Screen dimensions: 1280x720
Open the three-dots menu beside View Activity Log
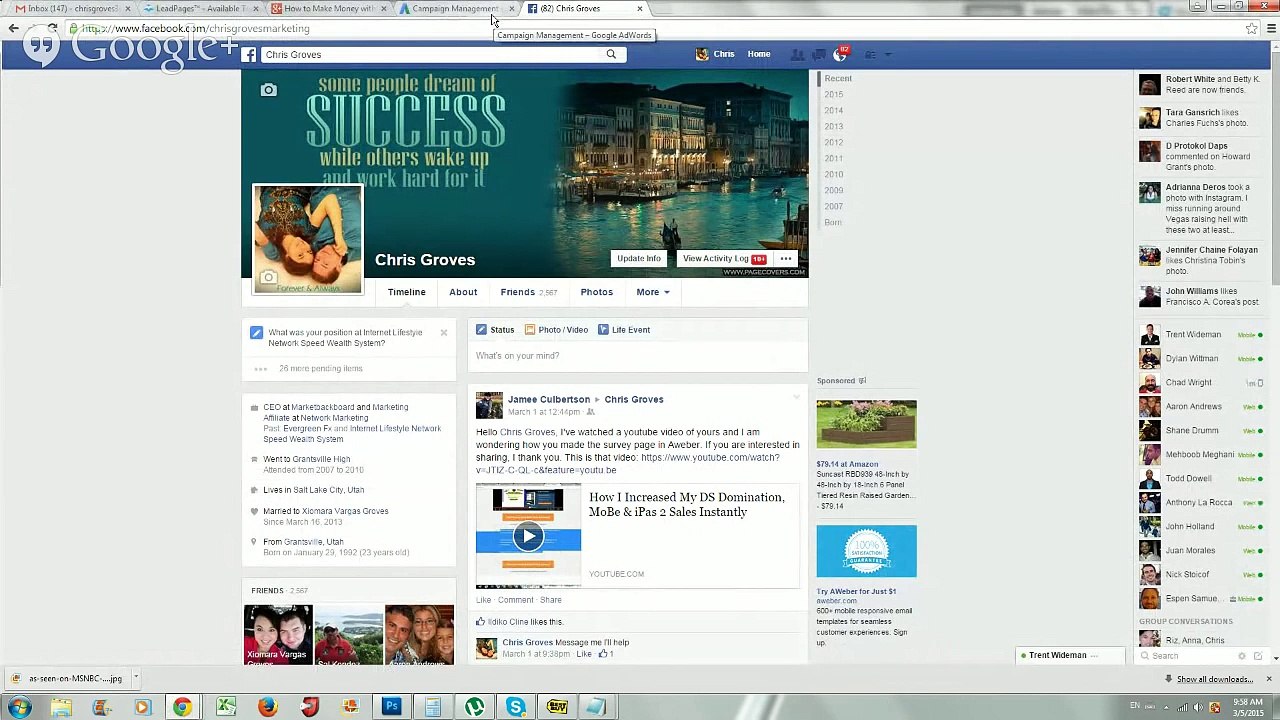pos(786,259)
